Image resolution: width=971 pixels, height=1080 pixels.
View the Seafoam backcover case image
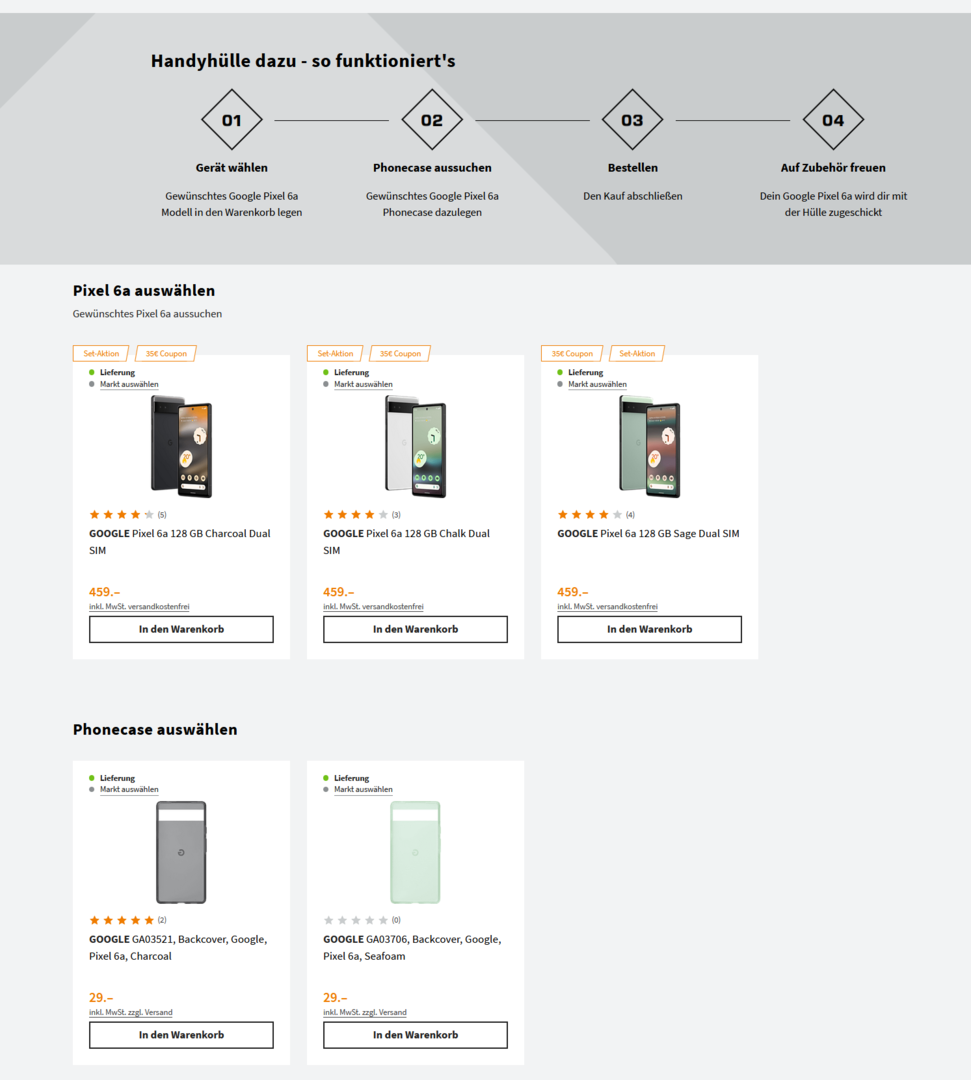(x=415, y=852)
